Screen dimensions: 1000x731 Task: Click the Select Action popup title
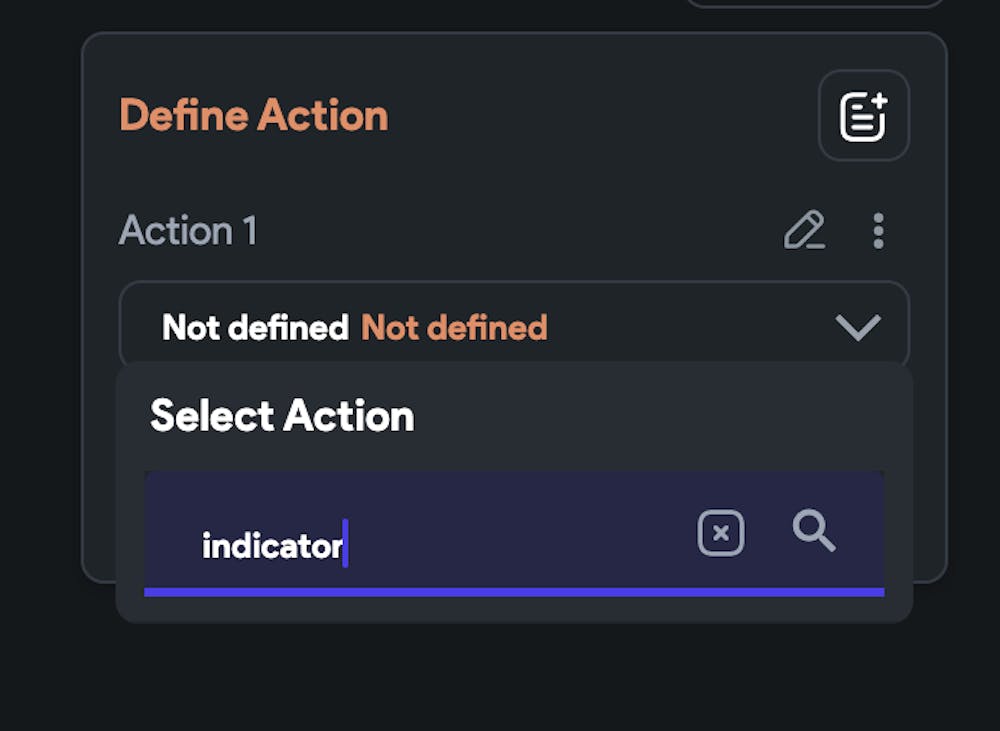[282, 416]
